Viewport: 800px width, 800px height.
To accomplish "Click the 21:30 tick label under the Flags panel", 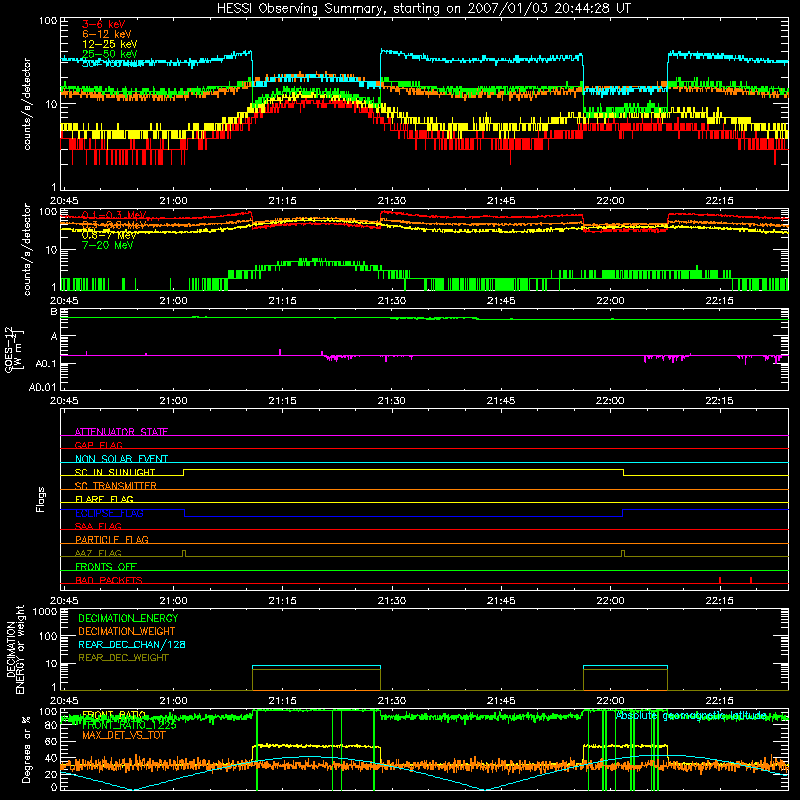I will (x=392, y=601).
